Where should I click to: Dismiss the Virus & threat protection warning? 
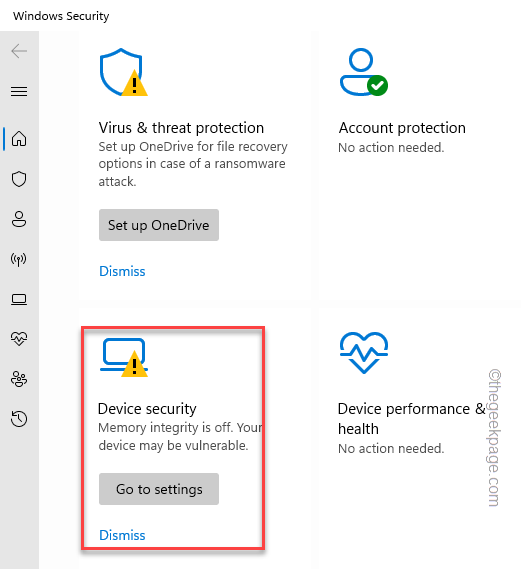click(x=122, y=271)
